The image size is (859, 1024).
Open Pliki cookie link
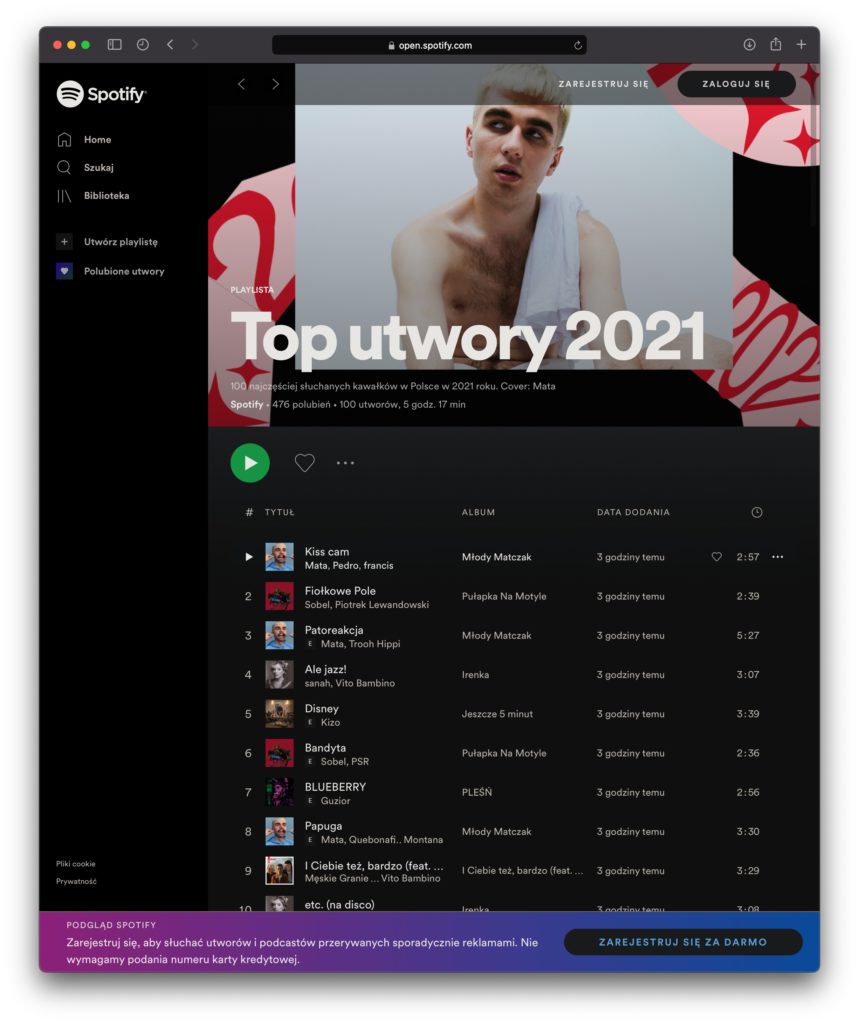click(76, 863)
